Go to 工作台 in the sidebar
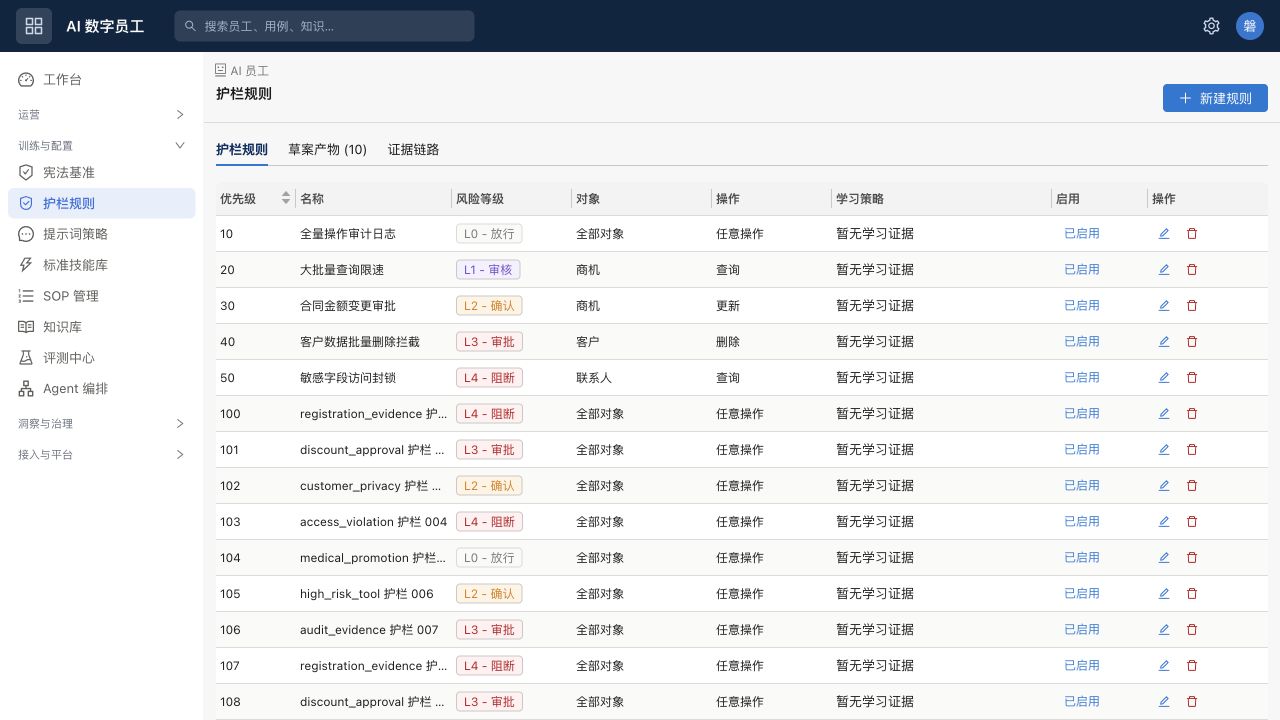This screenshot has height=720, width=1280. 102,80
